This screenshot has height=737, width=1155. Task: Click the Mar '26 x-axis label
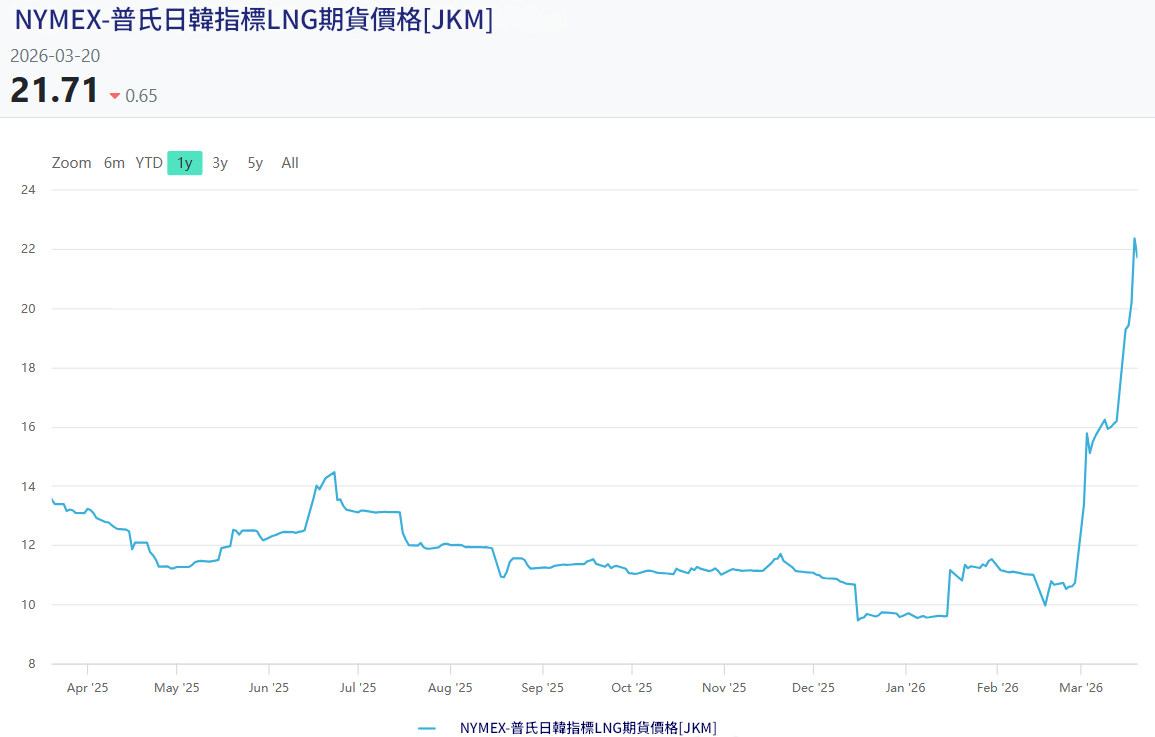[1081, 688]
